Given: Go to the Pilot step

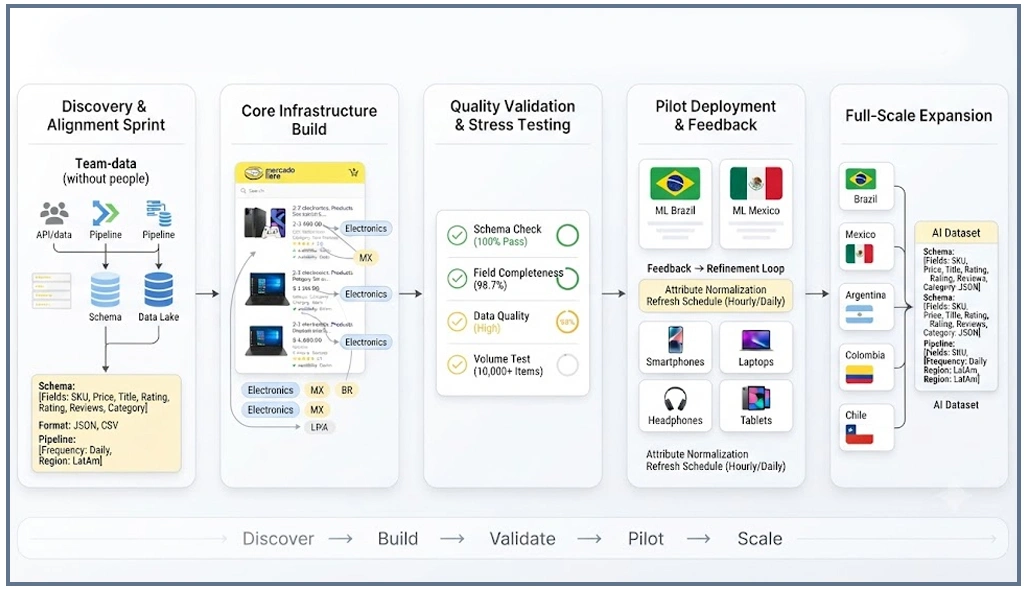Looking at the screenshot, I should tap(645, 539).
